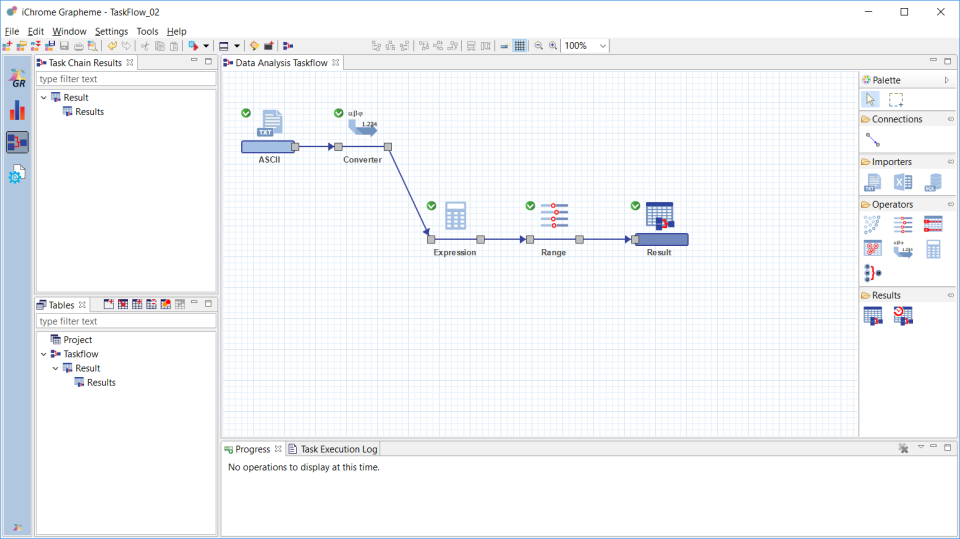Choose the Excel importer in Palette
960x539 pixels.
pos(903,183)
